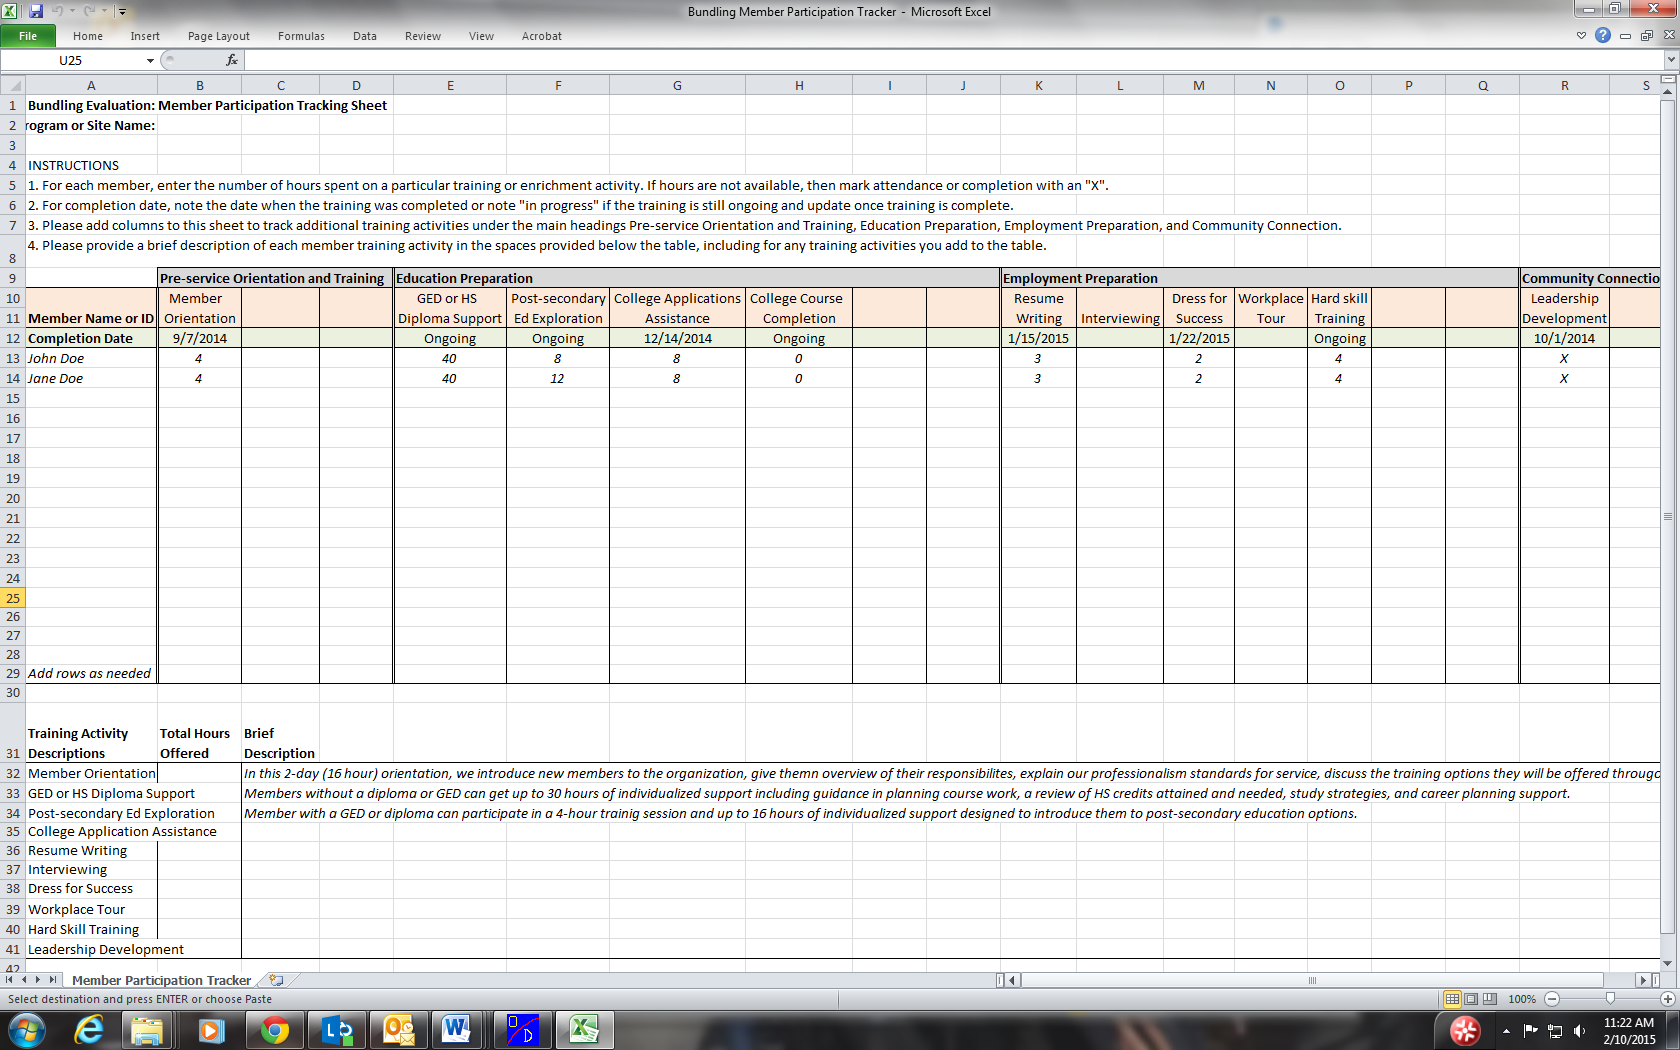This screenshot has width=1680, height=1050.
Task: Click the Undo arrow icon
Action: pyautogui.click(x=57, y=11)
